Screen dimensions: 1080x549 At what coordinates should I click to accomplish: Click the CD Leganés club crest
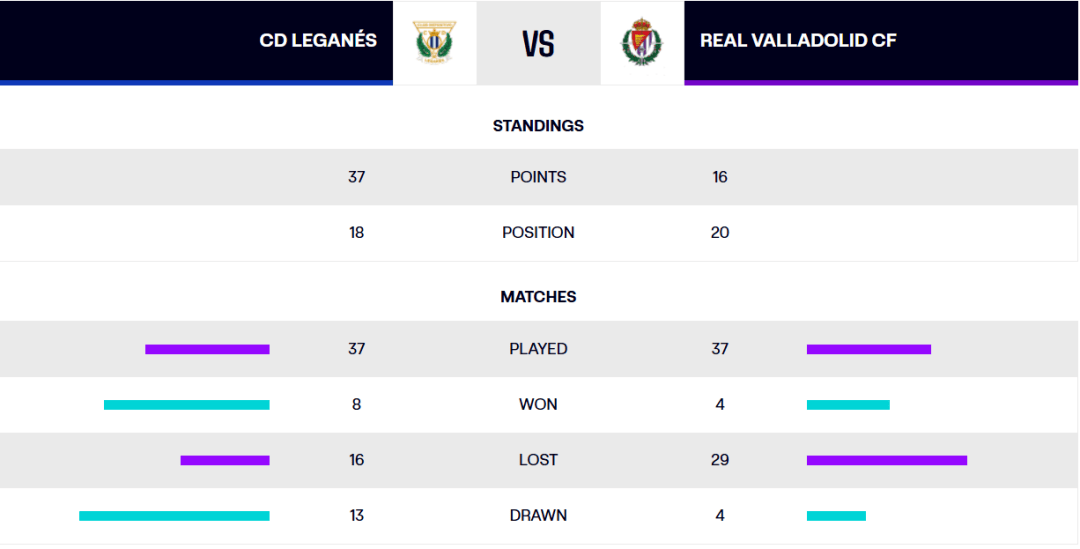point(434,43)
